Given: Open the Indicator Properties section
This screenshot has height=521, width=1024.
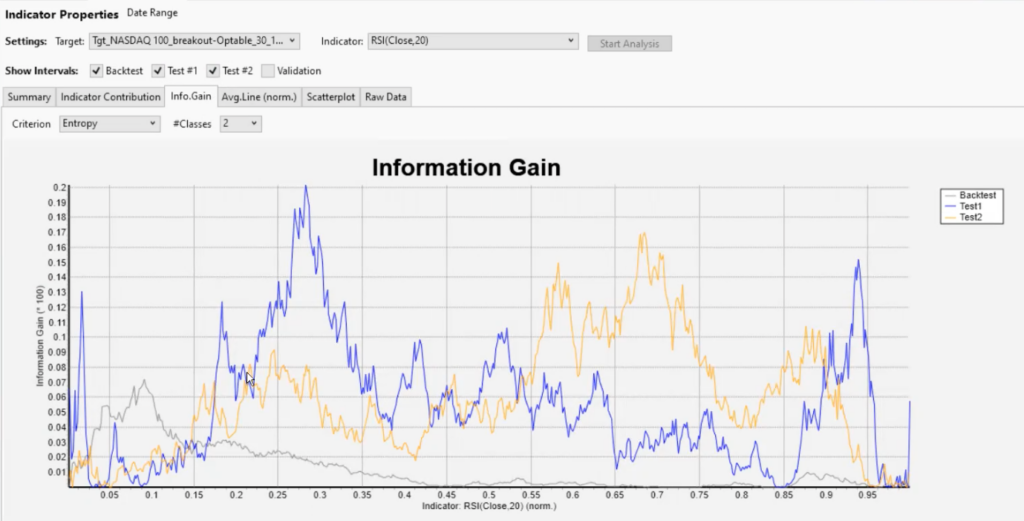Looking at the screenshot, I should [x=61, y=14].
